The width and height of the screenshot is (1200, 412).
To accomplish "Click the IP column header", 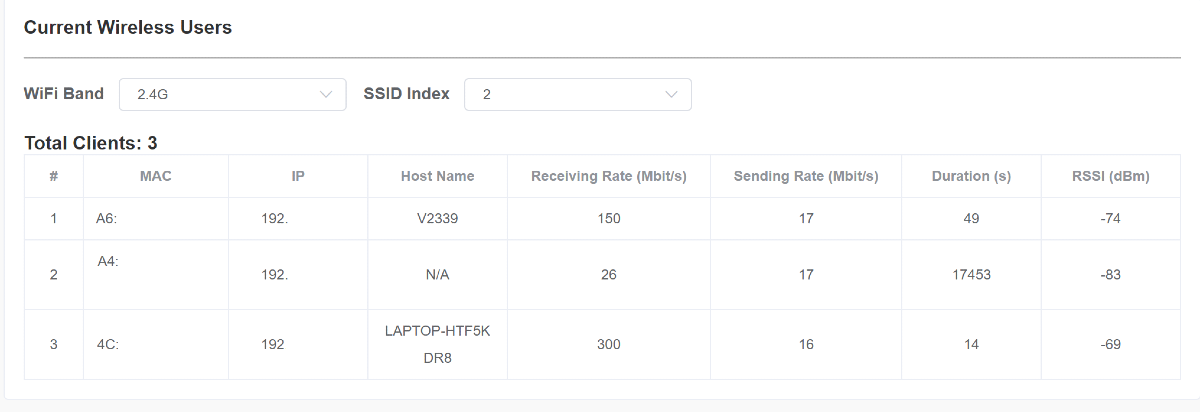I will click(x=298, y=176).
